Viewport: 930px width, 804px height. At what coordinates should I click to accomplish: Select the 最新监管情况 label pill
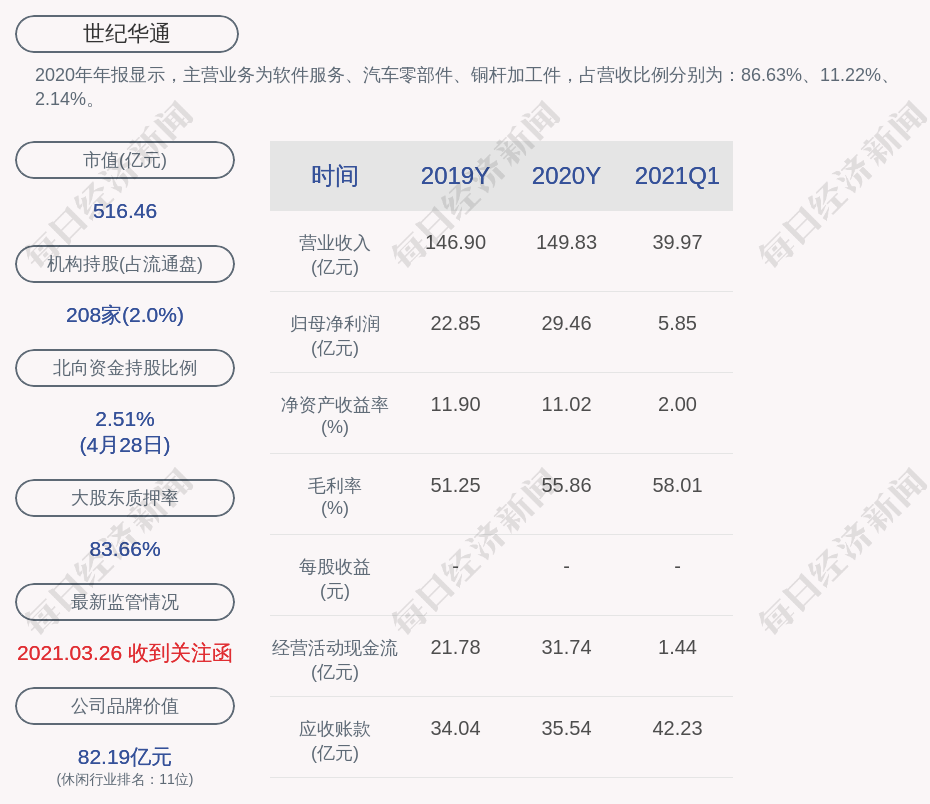tap(125, 602)
